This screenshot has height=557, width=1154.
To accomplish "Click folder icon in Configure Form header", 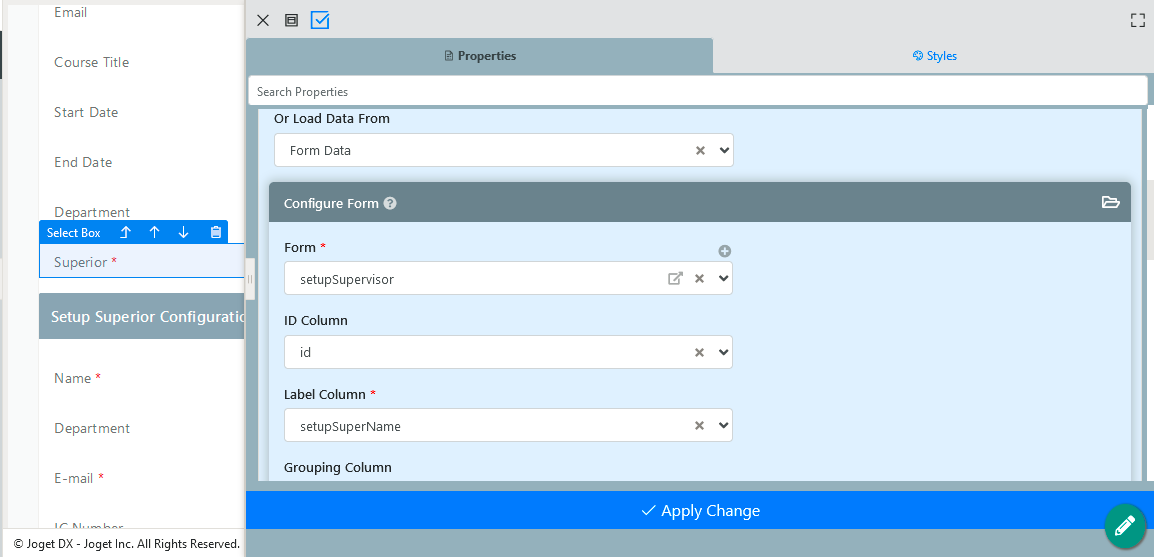I will [x=1110, y=202].
